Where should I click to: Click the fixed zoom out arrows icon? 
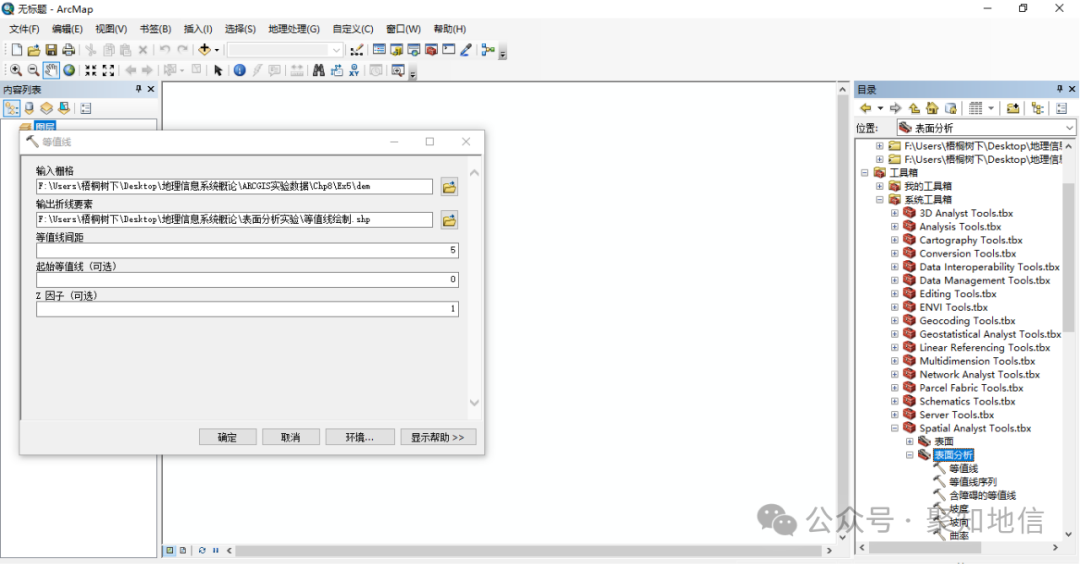(108, 70)
